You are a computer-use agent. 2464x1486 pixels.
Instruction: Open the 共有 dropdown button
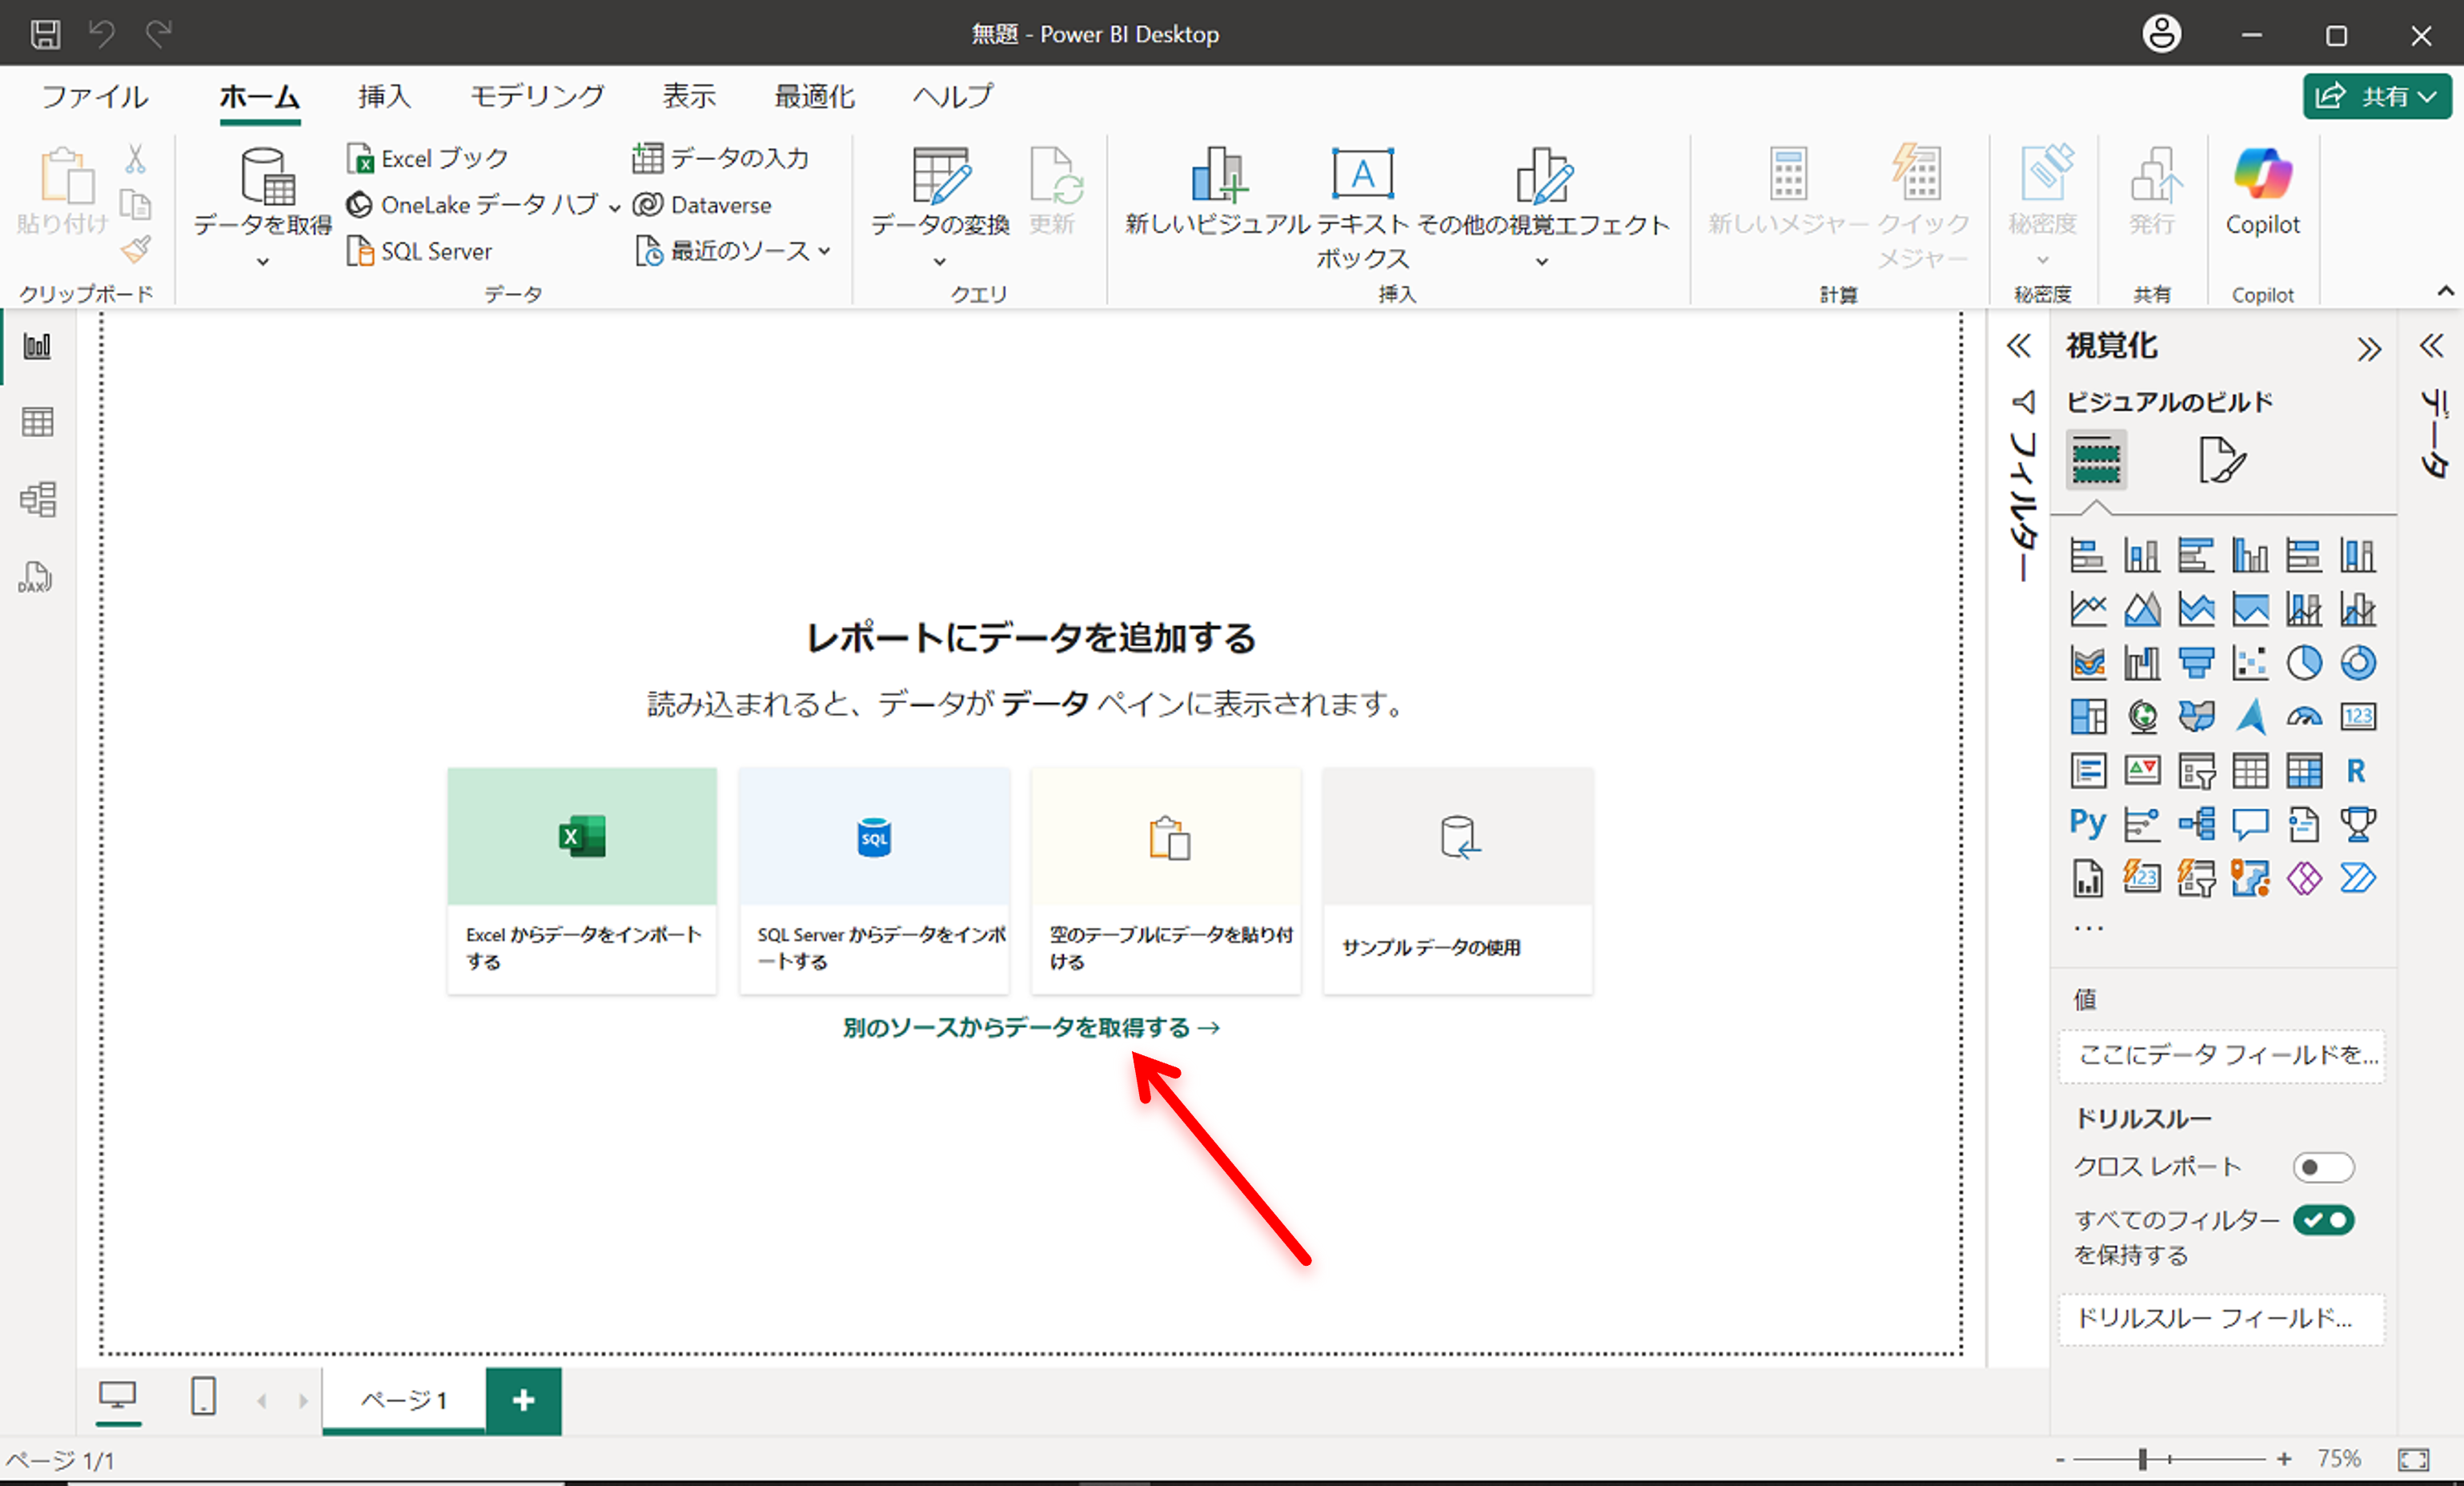pos(2376,96)
